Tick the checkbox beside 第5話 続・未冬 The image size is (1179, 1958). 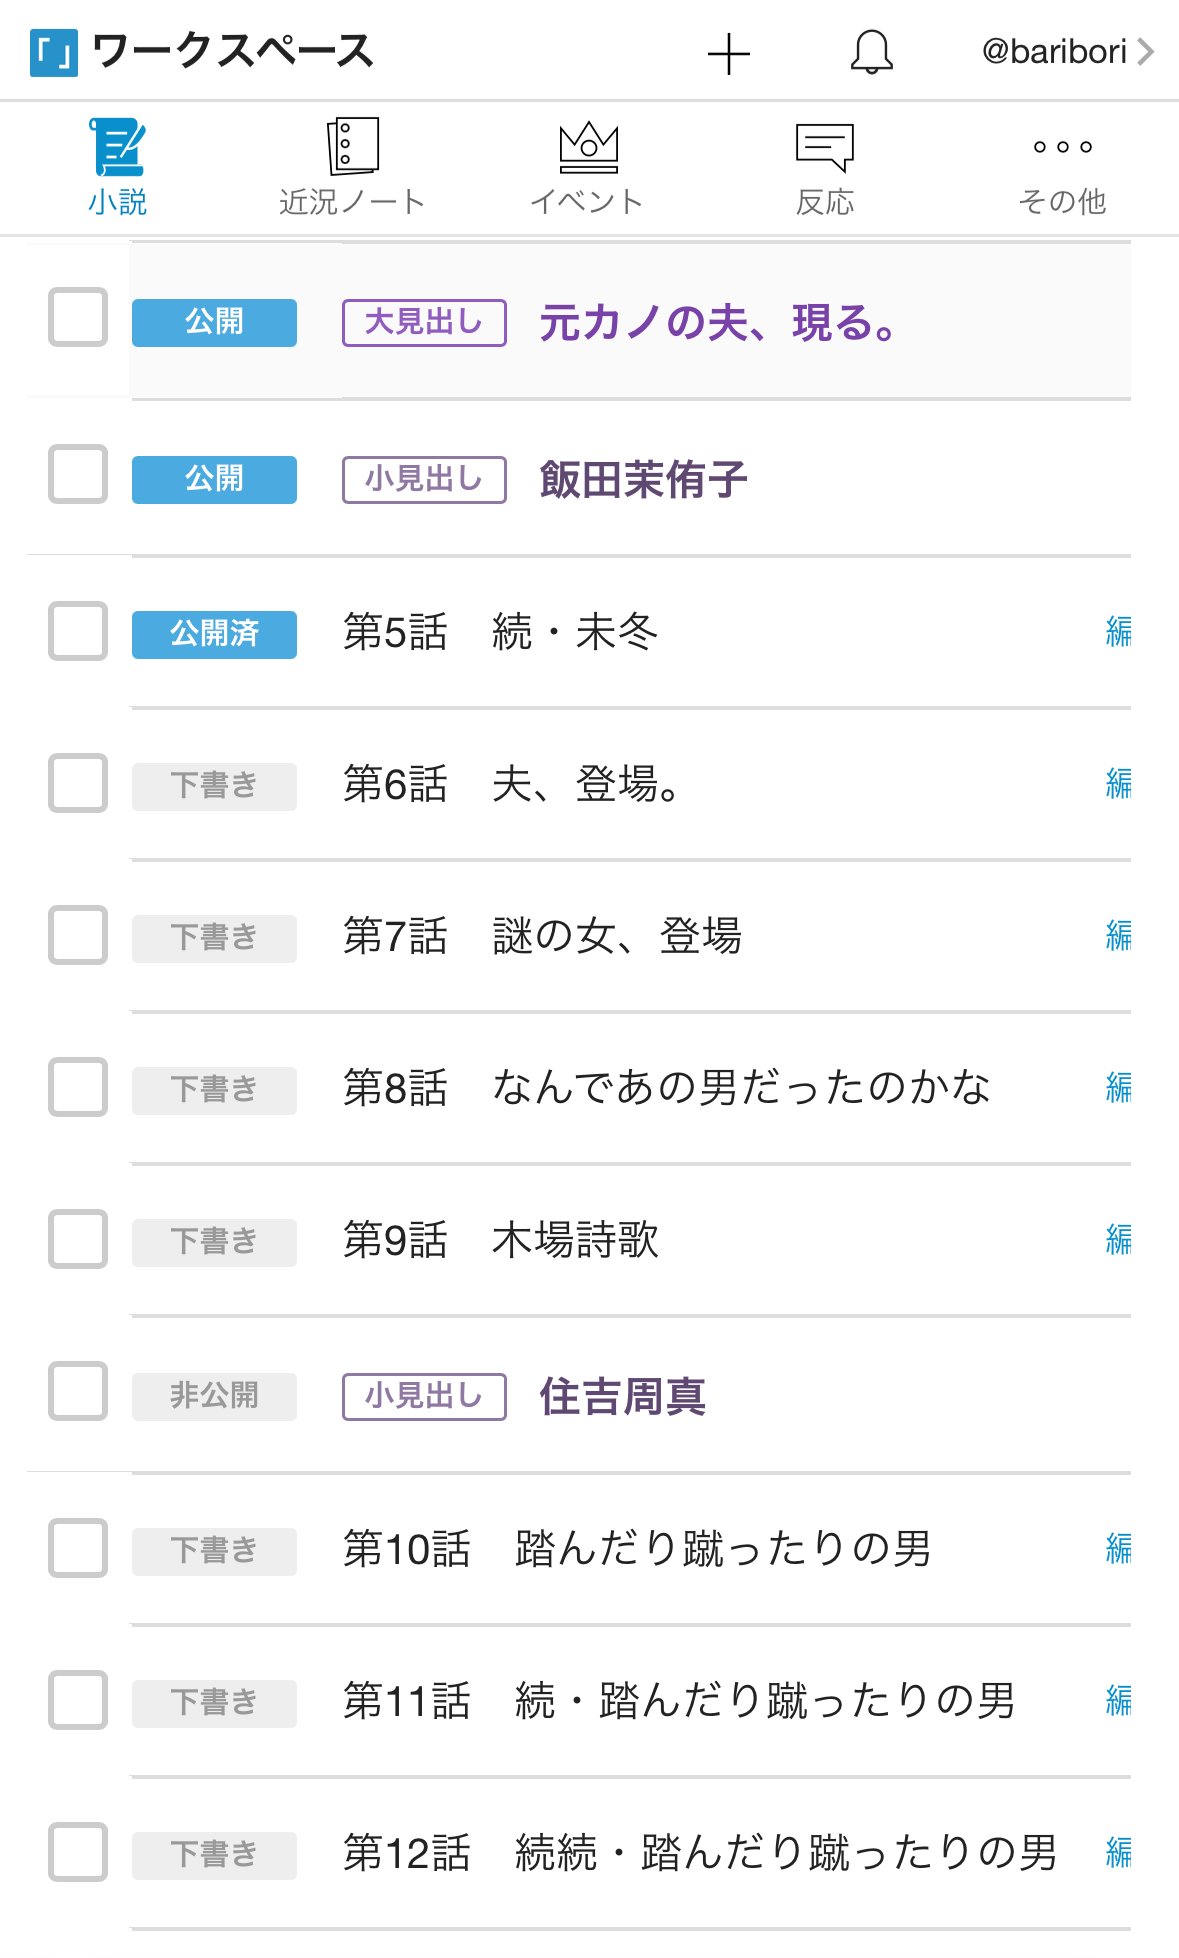pyautogui.click(x=78, y=631)
